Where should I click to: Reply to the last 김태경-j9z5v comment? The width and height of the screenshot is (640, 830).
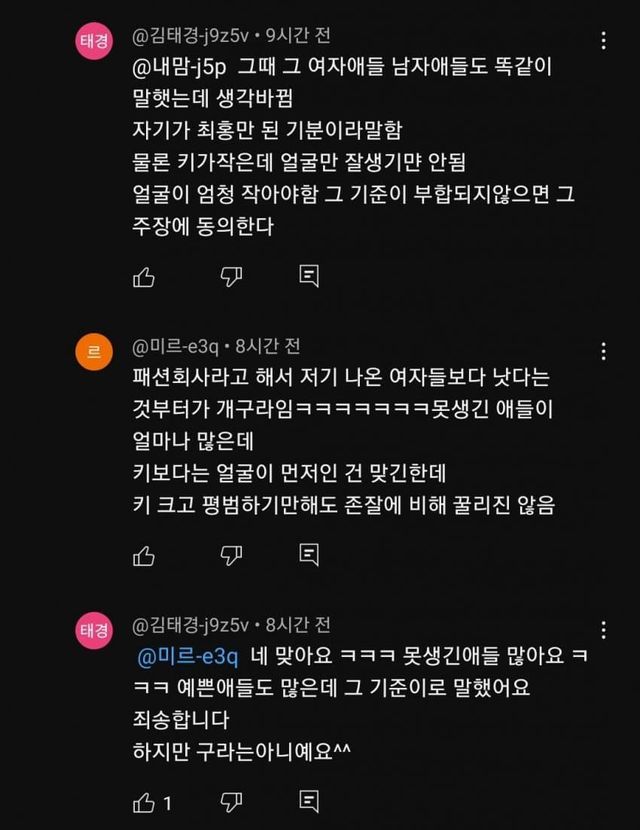[309, 802]
